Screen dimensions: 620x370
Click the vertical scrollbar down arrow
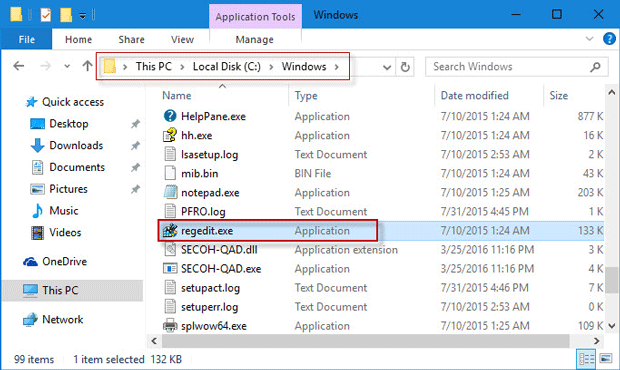pyautogui.click(x=612, y=326)
